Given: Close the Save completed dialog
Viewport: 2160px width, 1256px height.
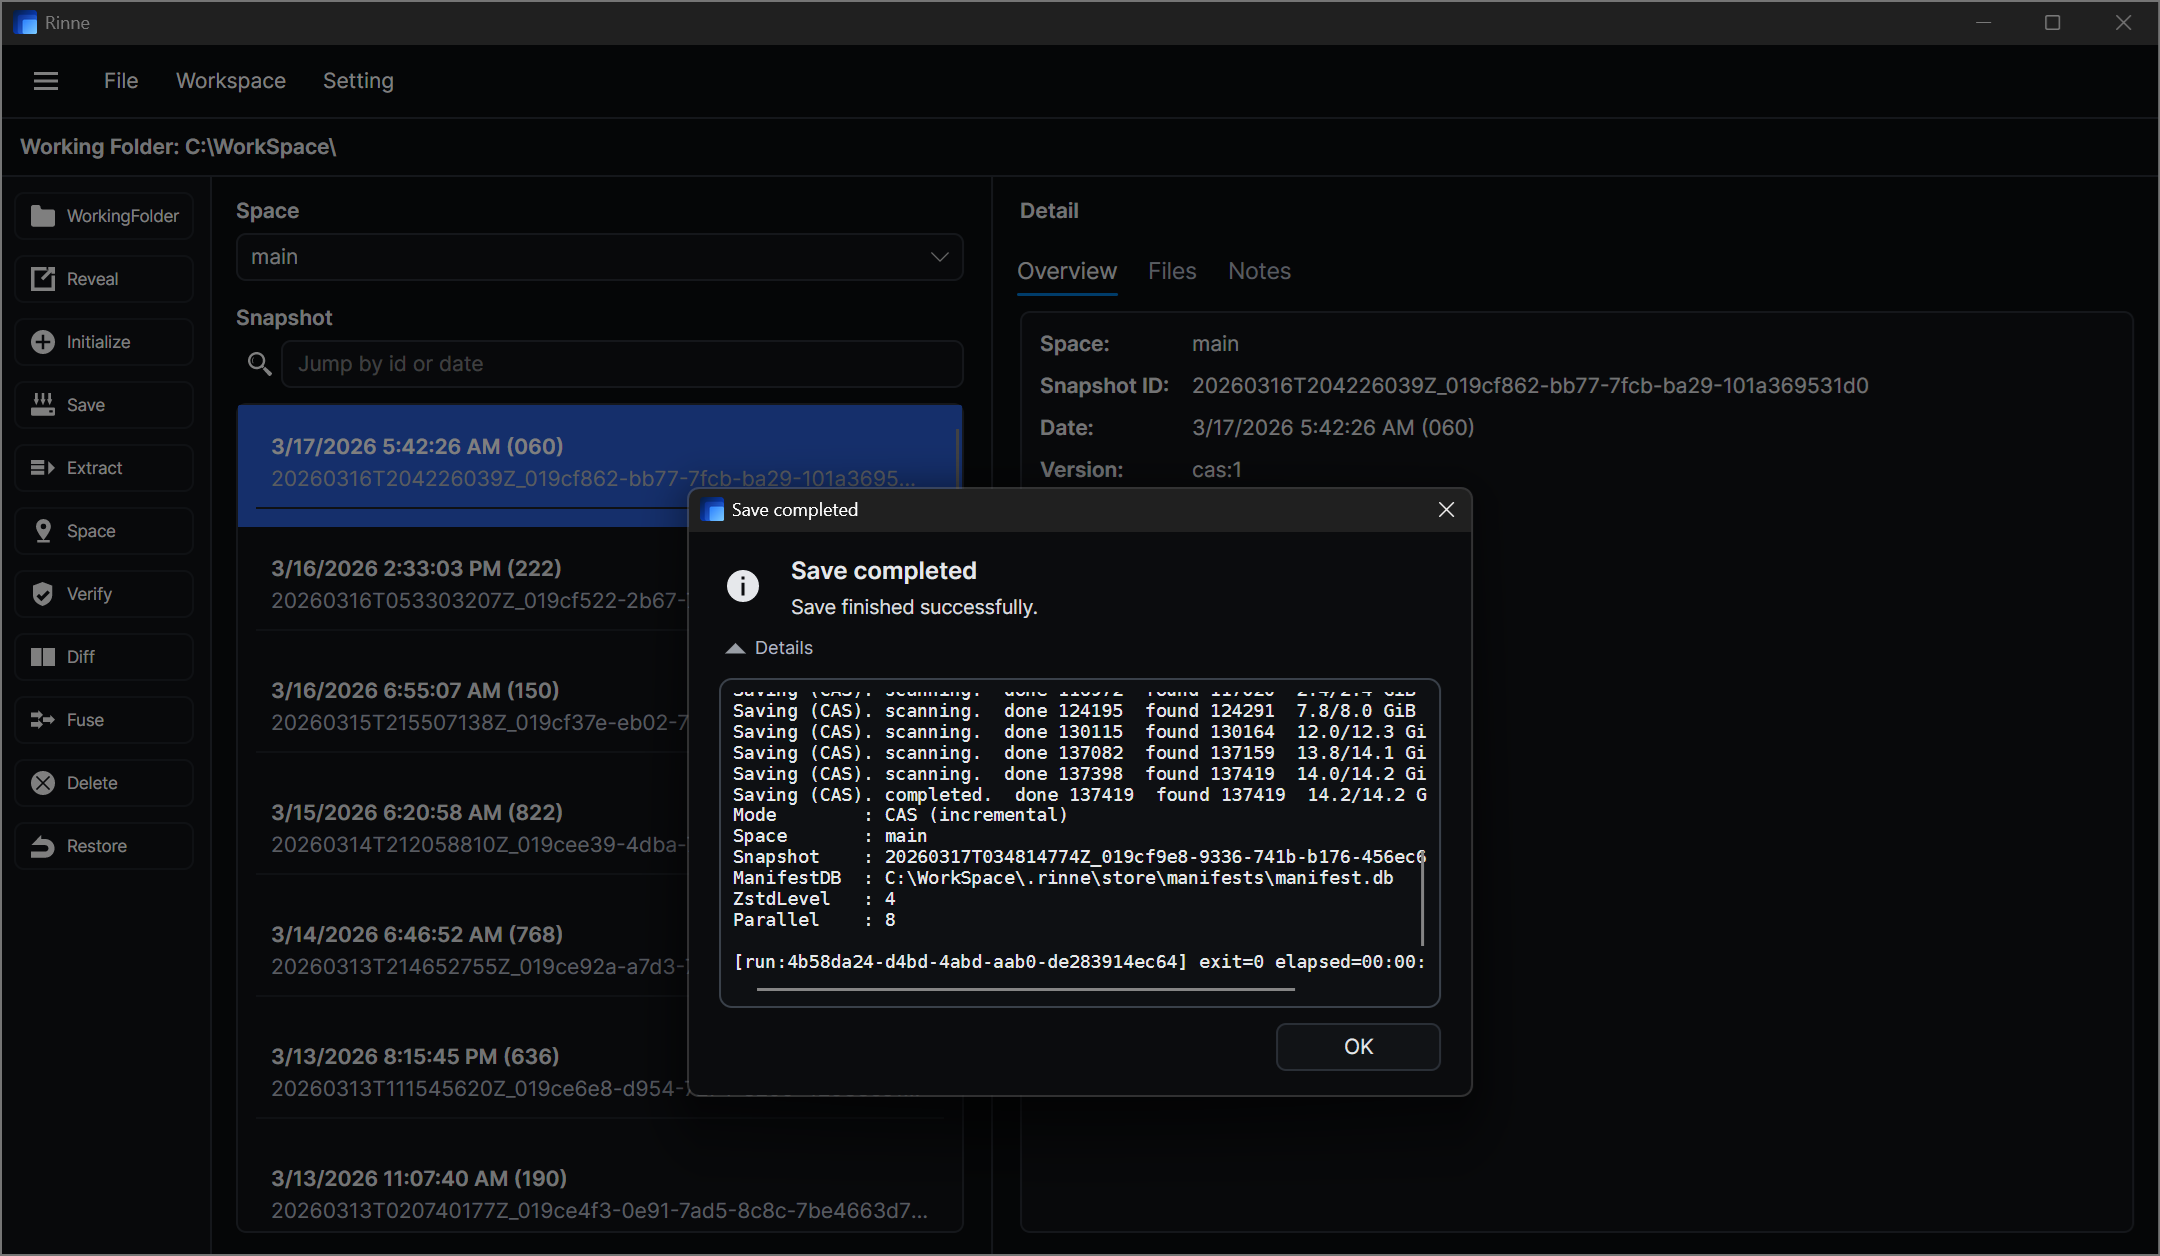Looking at the screenshot, I should pos(1446,510).
